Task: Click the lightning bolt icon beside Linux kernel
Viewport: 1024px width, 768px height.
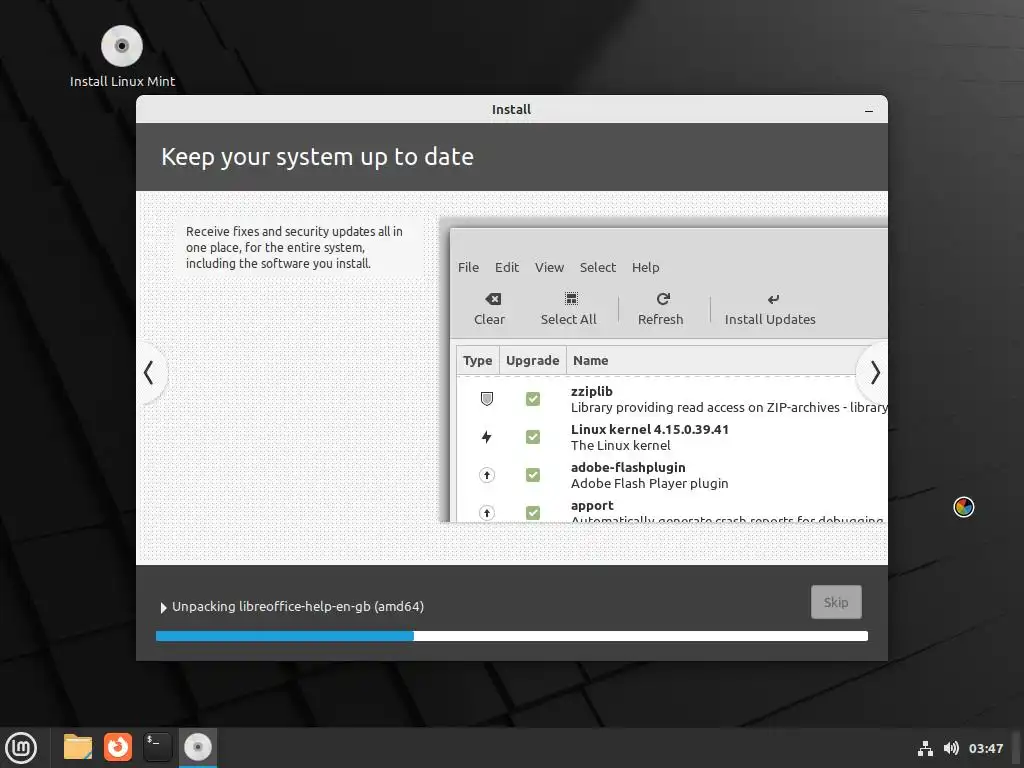Action: click(487, 436)
